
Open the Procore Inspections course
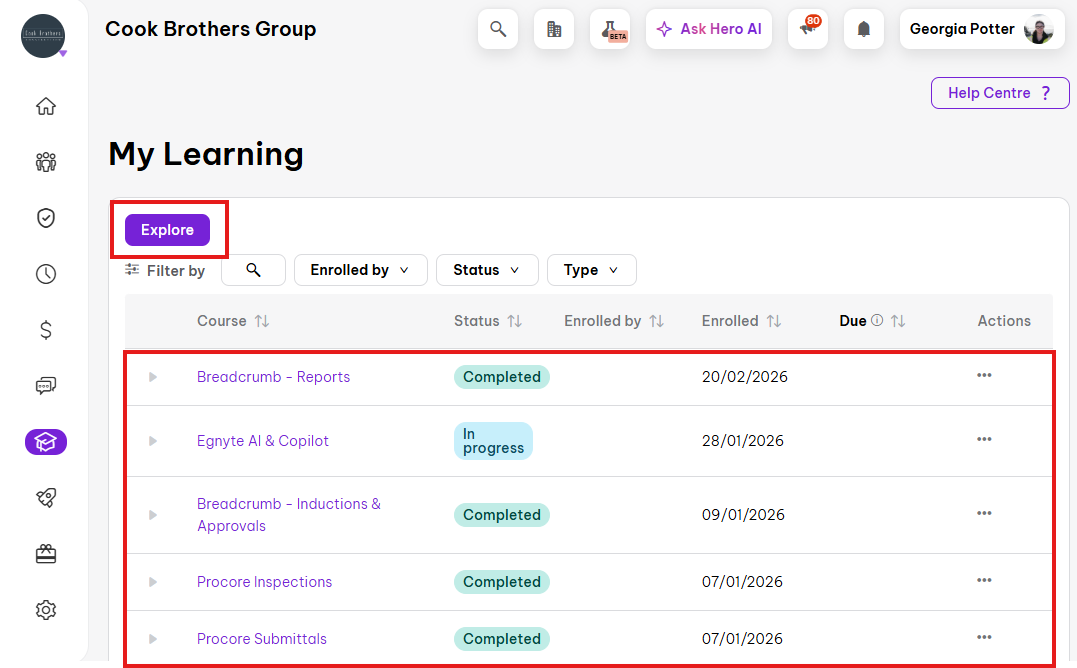(x=264, y=582)
